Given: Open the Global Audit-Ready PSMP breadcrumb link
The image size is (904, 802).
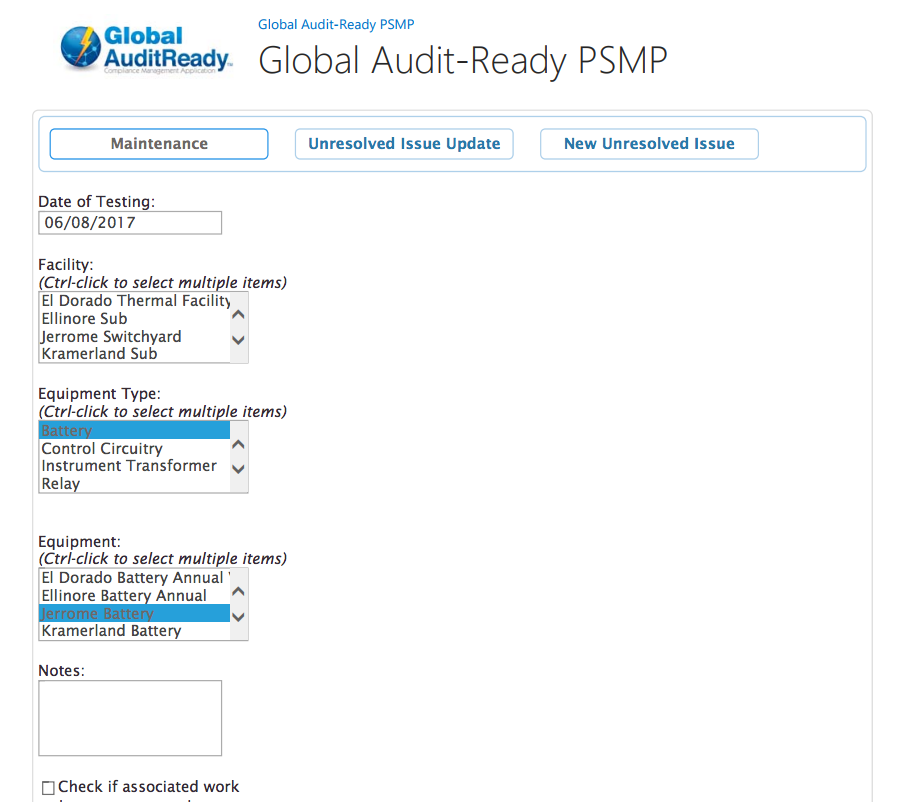Looking at the screenshot, I should tap(336, 24).
